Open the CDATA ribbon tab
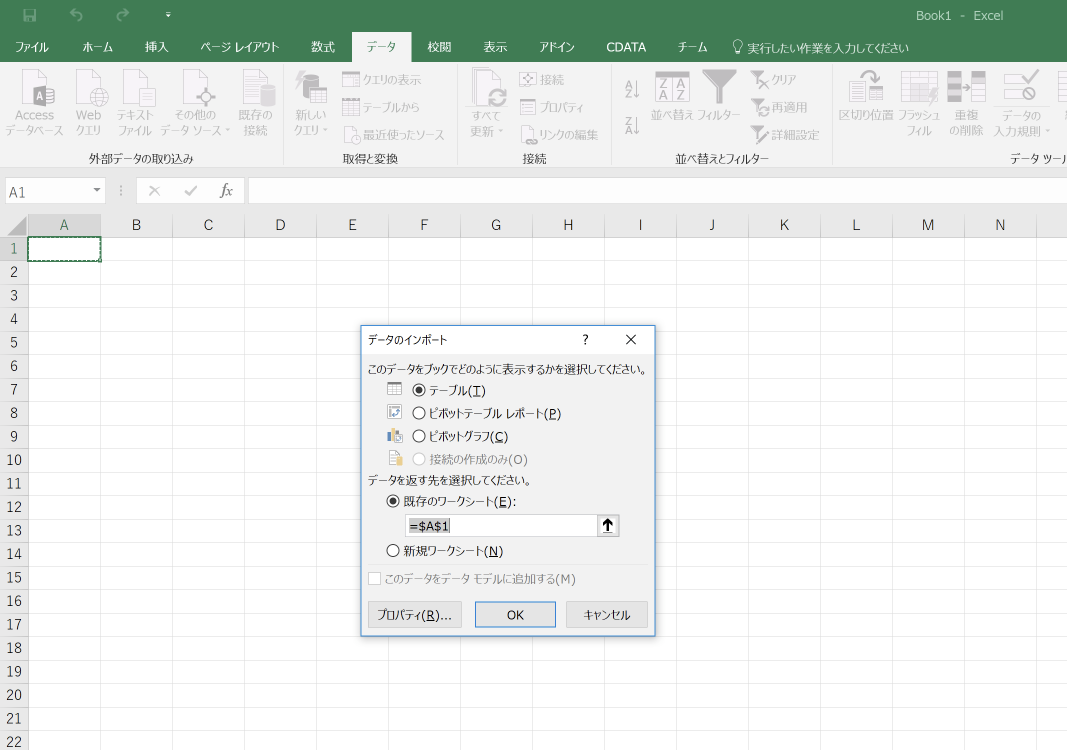This screenshot has width=1067, height=750. pos(625,46)
